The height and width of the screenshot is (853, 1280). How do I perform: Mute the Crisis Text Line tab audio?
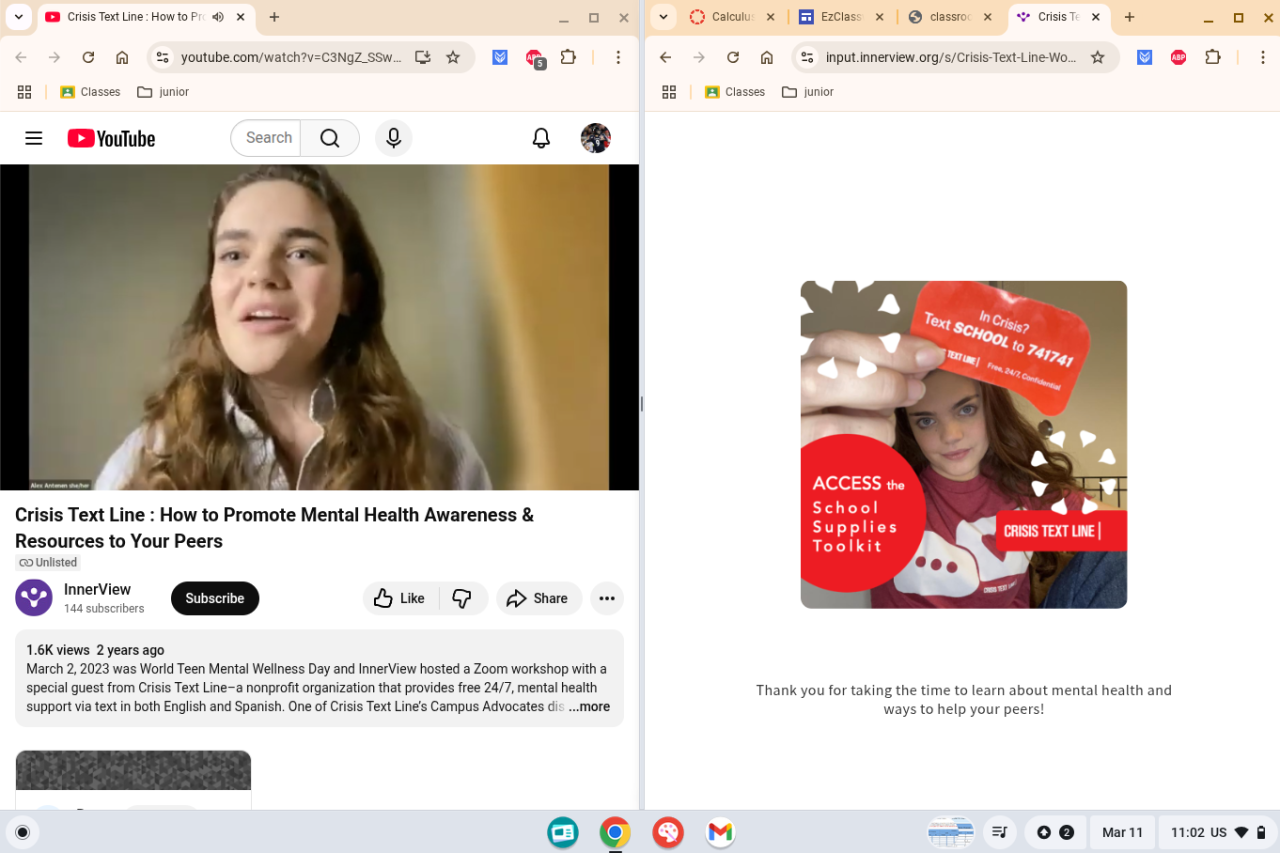pyautogui.click(x=218, y=17)
